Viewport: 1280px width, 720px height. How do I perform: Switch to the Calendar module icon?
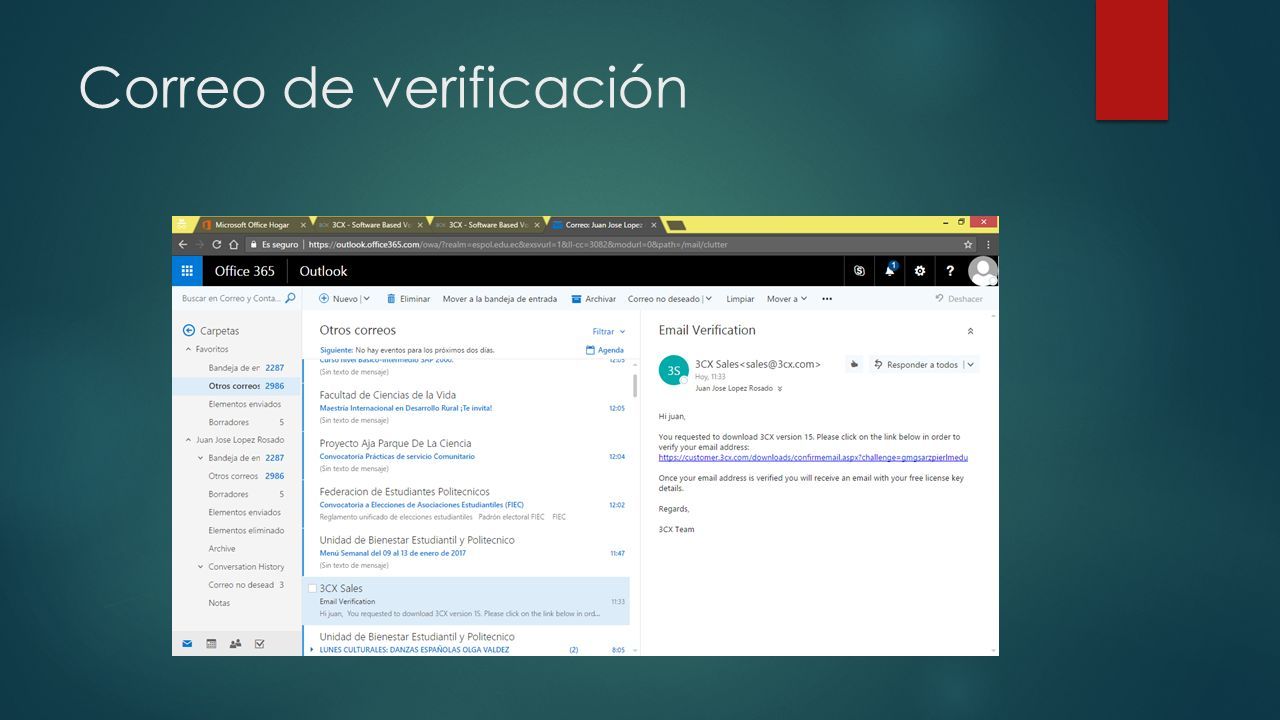(211, 644)
